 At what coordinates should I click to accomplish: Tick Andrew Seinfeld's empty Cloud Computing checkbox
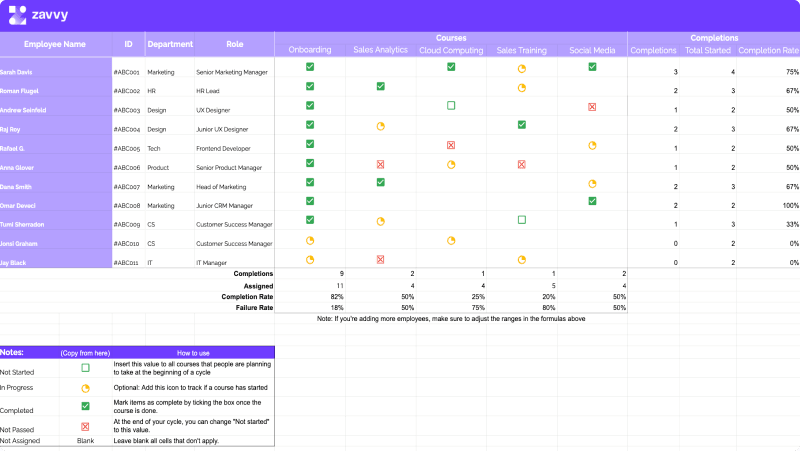pos(451,106)
